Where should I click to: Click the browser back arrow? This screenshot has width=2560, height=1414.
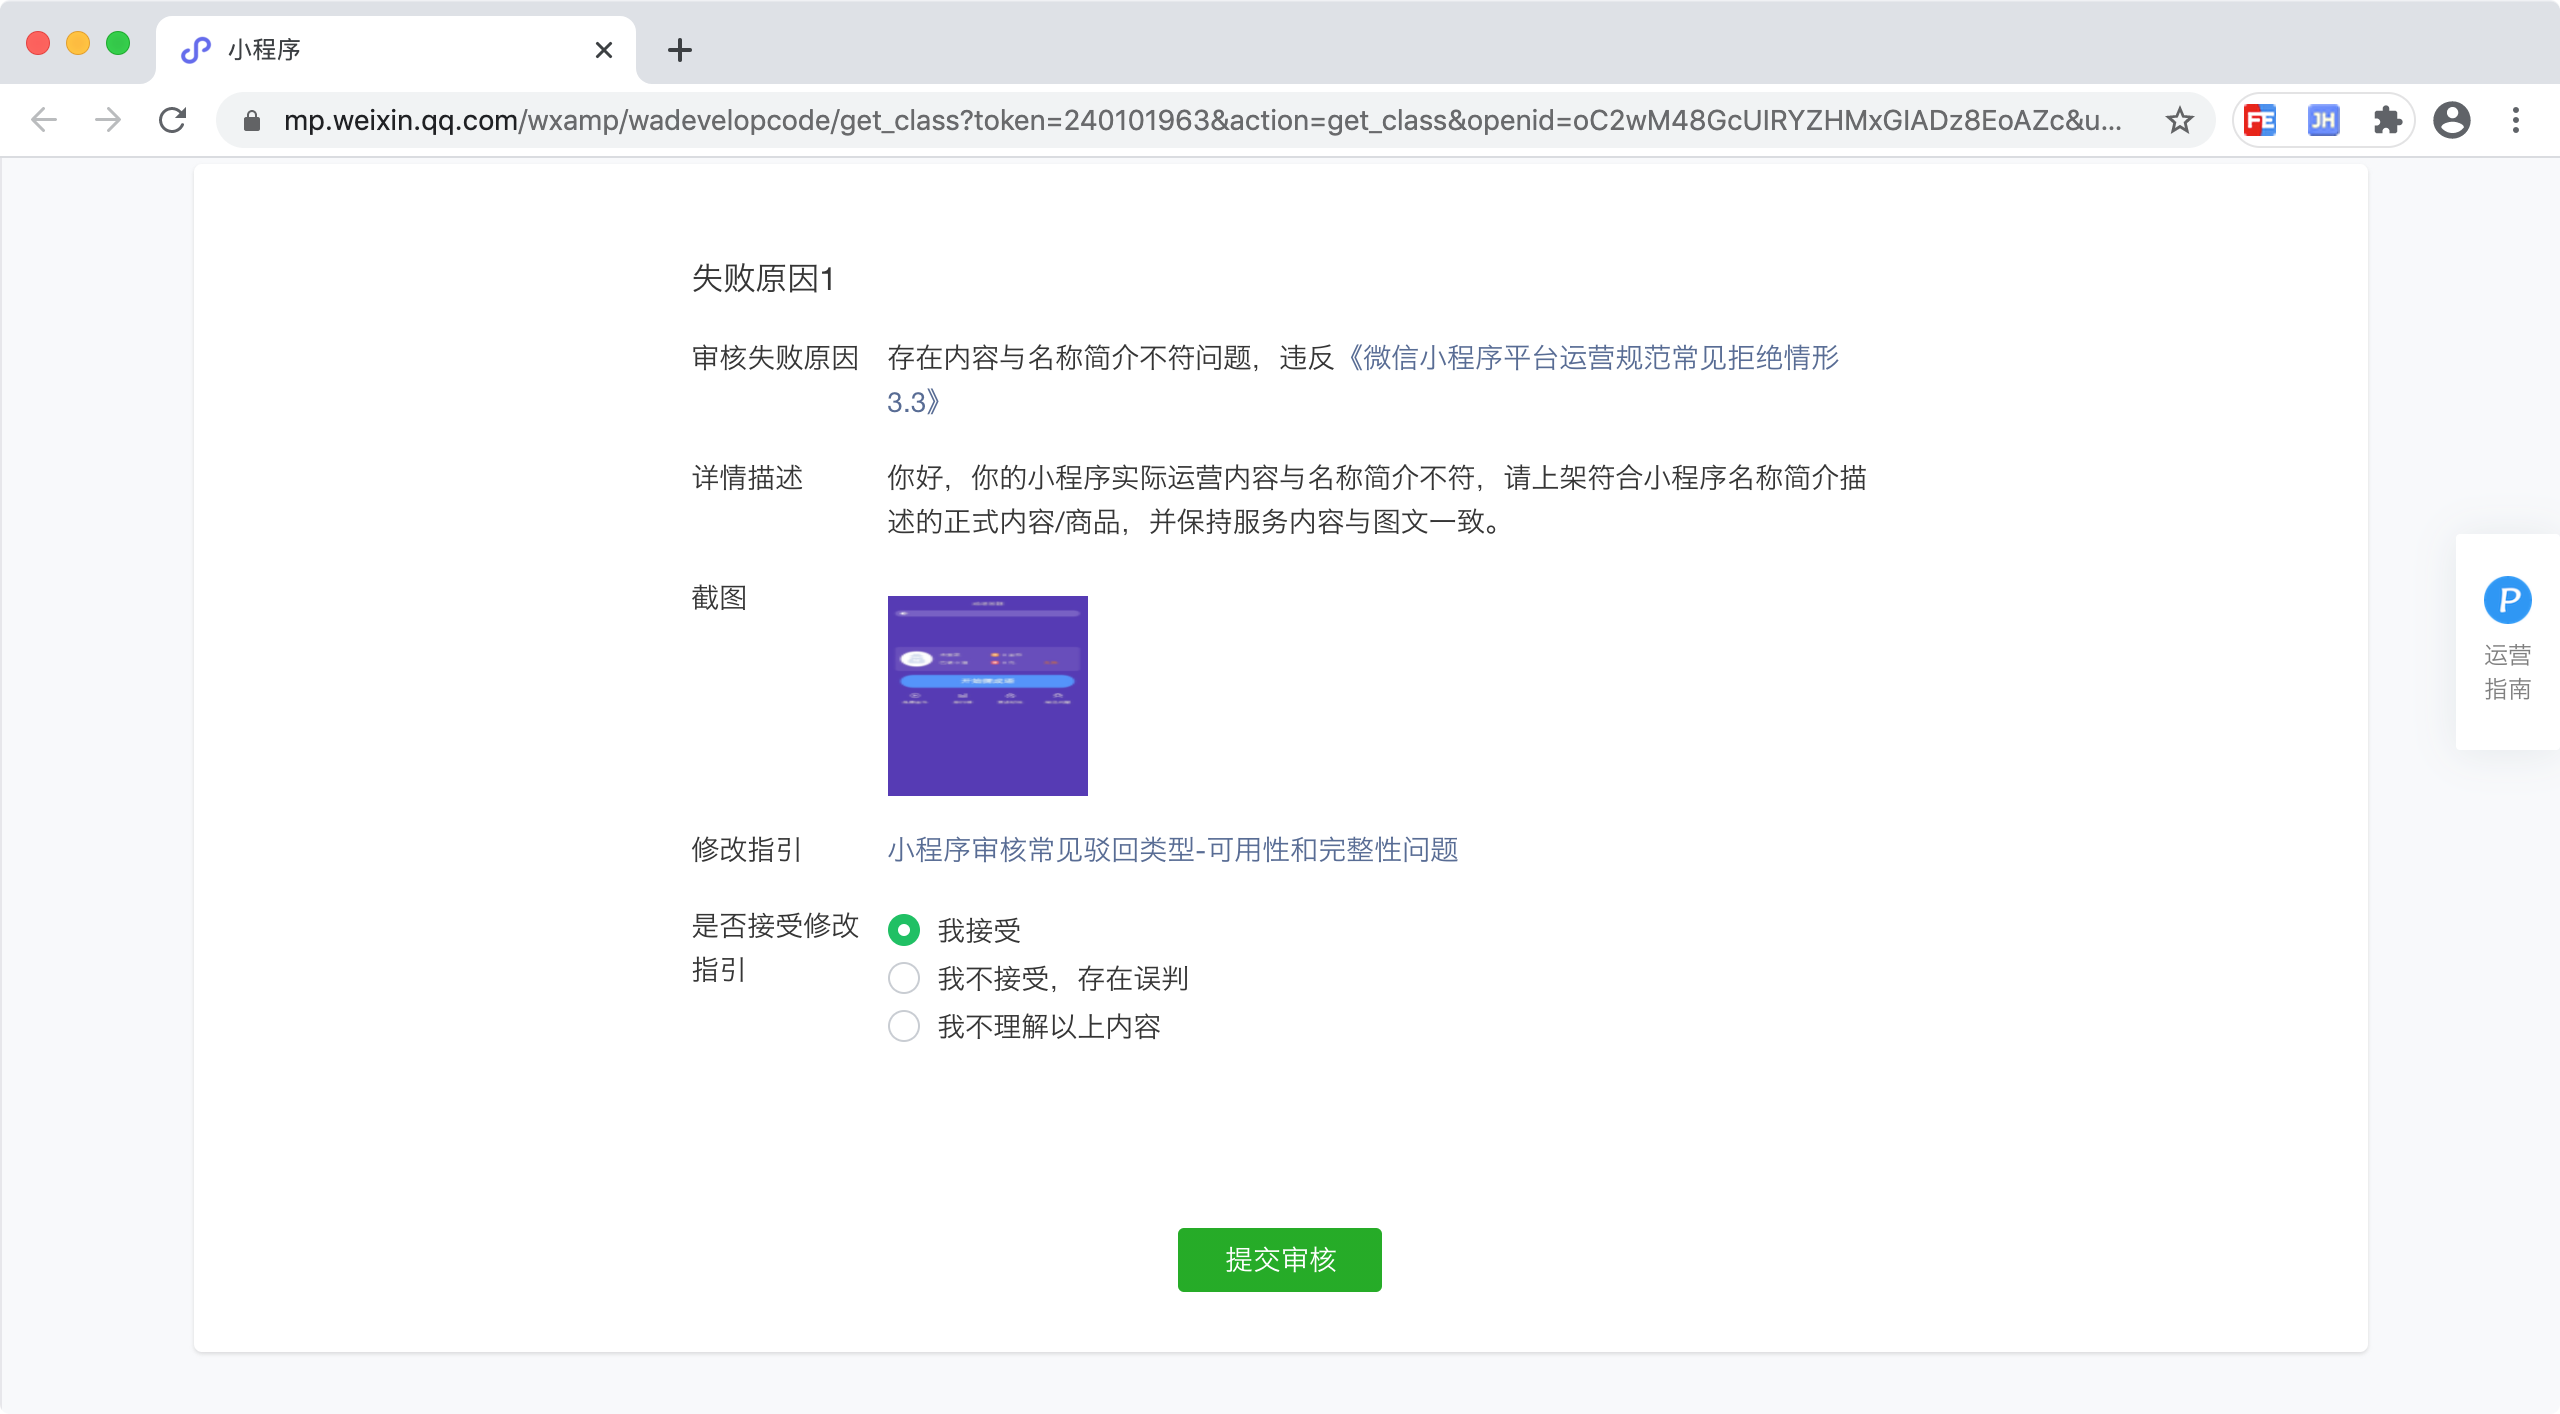(44, 121)
